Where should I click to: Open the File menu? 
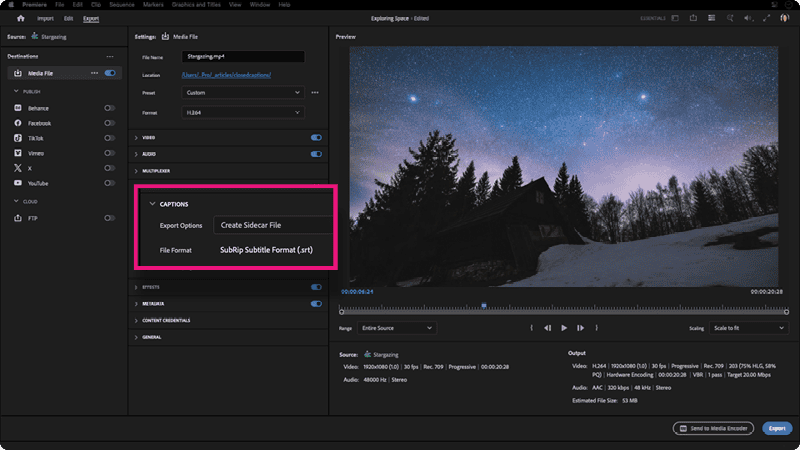pos(60,5)
